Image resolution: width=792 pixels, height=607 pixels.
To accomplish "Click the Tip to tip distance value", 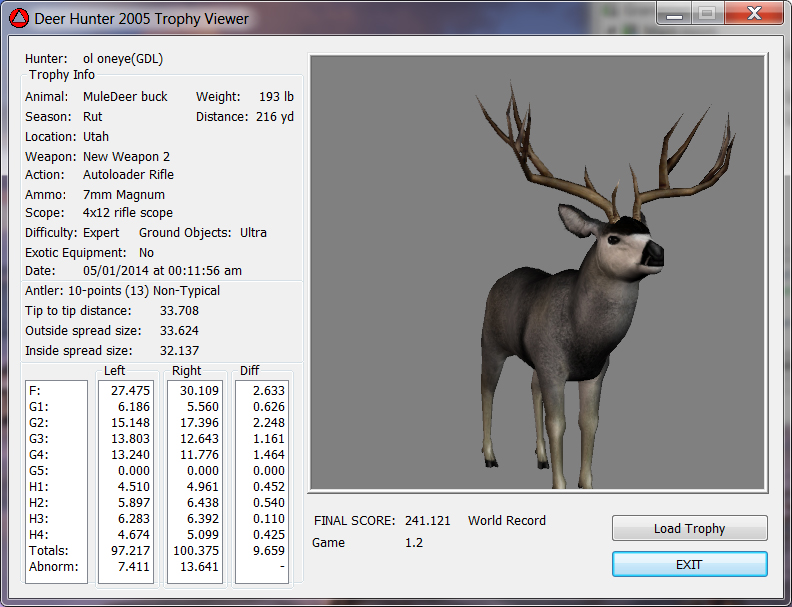I will tap(179, 311).
